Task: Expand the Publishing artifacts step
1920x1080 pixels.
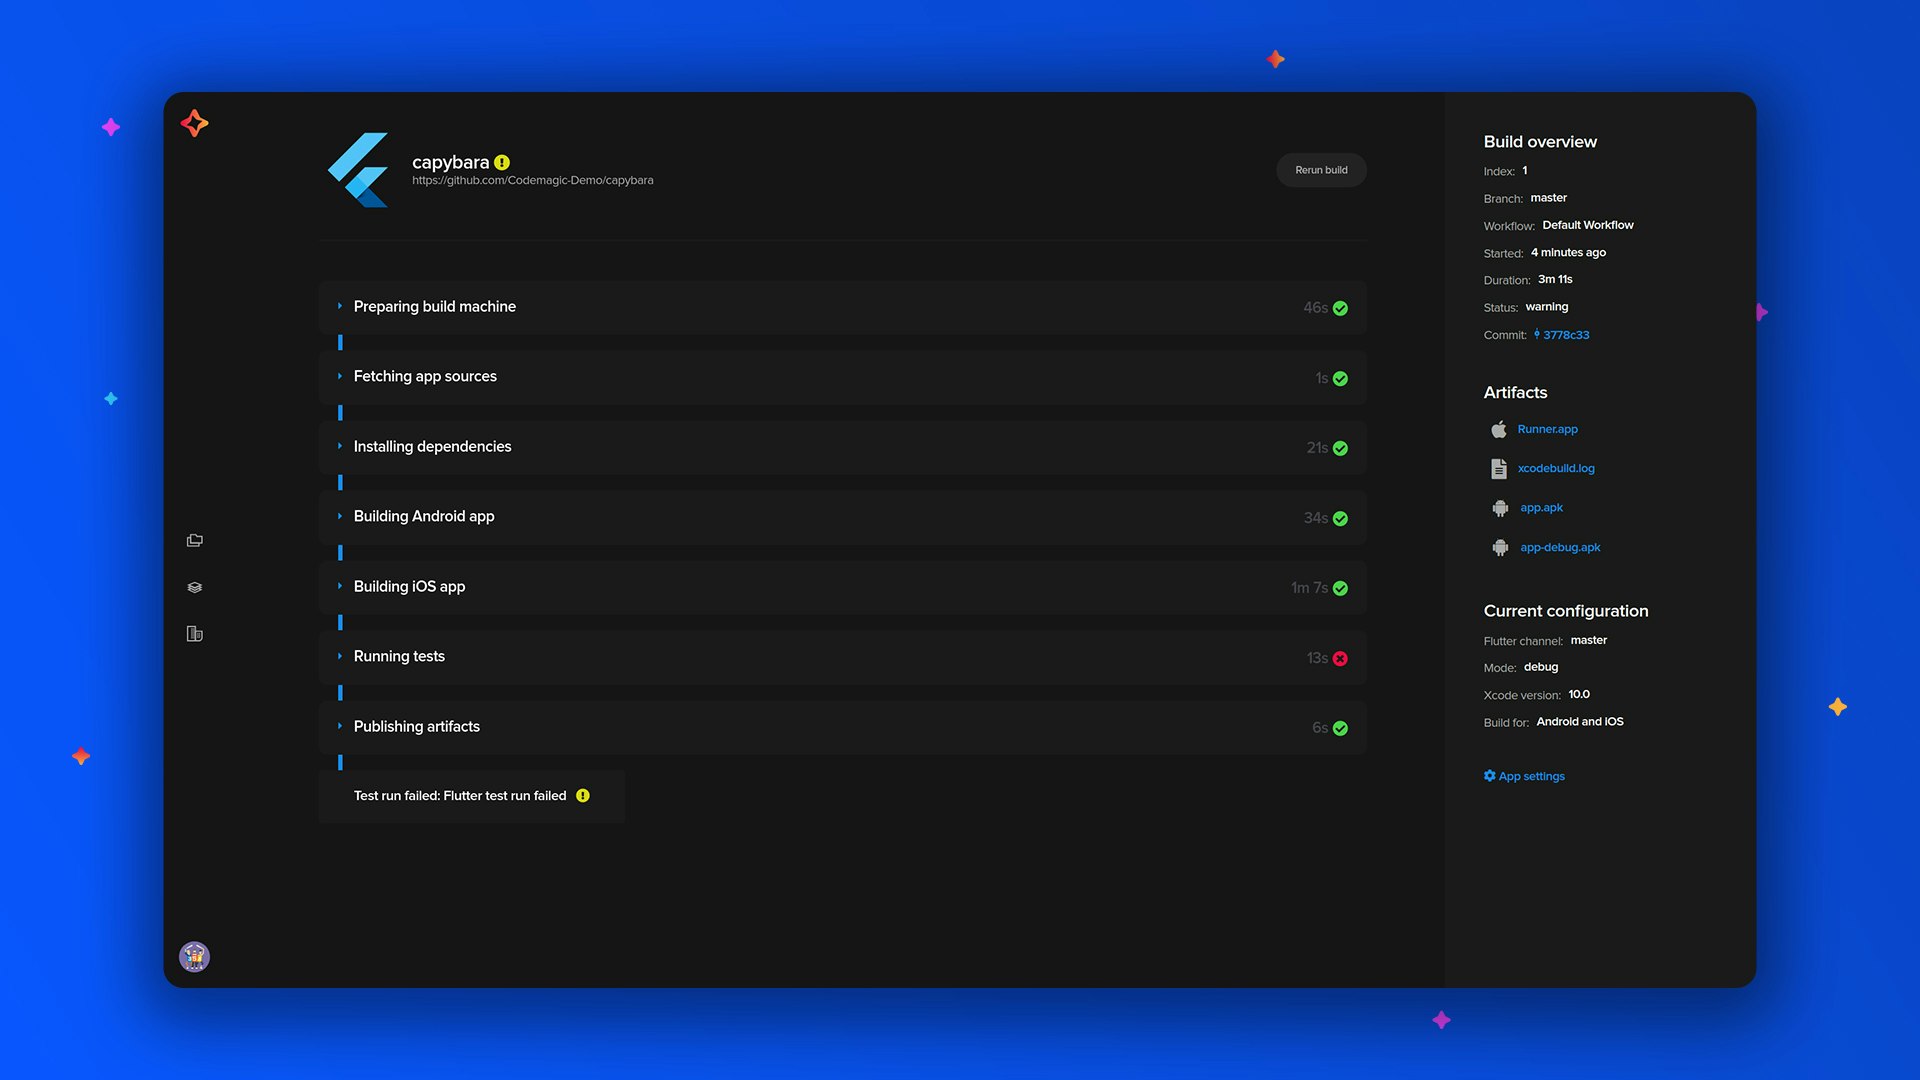Action: point(340,726)
